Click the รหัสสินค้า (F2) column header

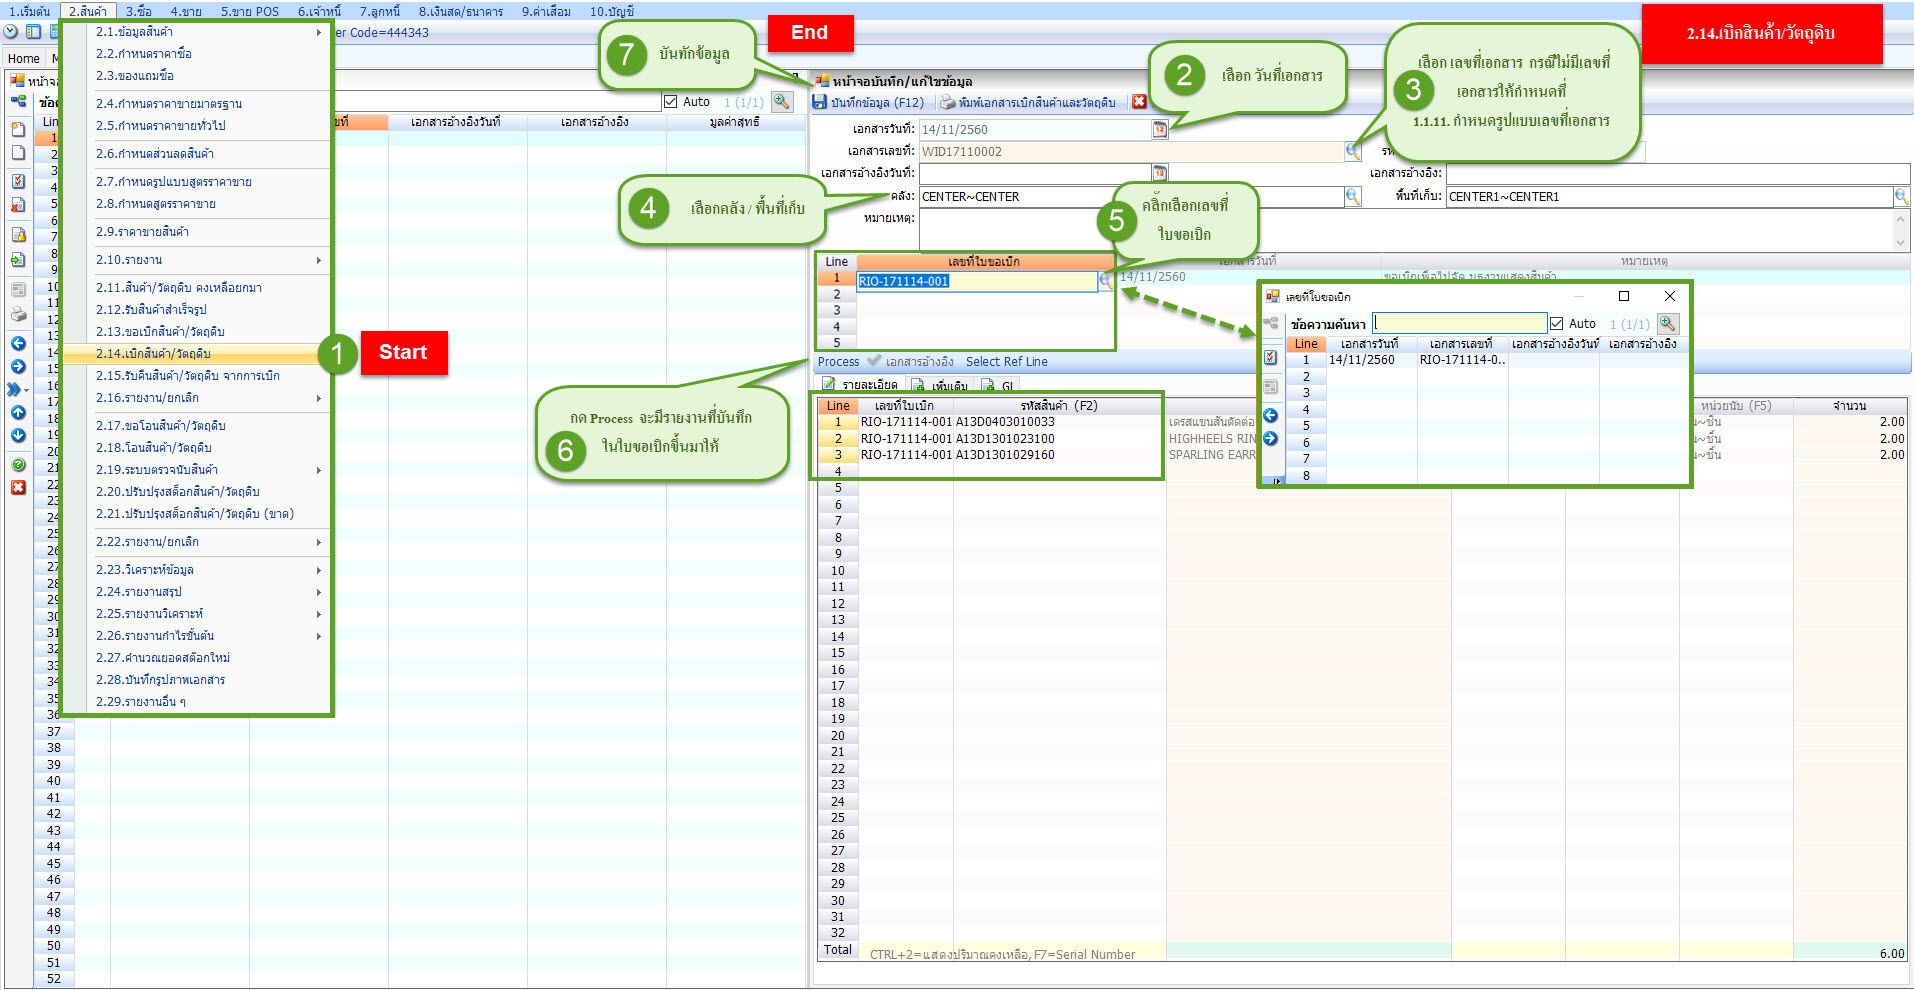[1059, 406]
